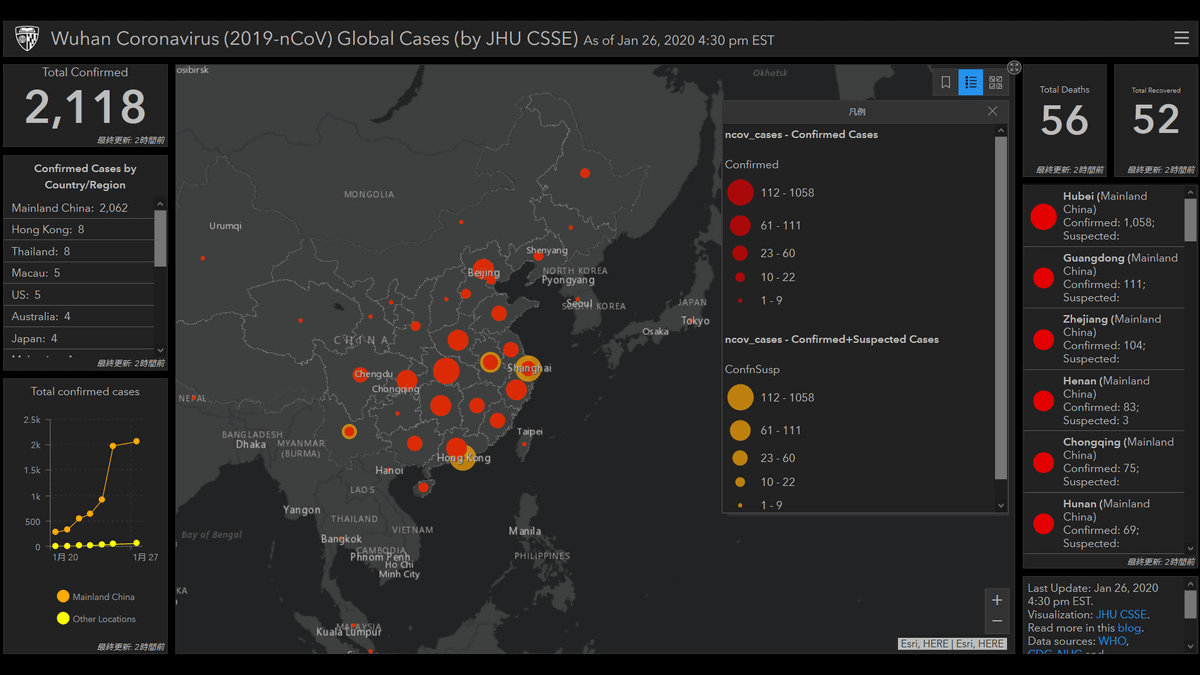
Task: Select Hong Kong: 8 row
Action: (x=80, y=230)
